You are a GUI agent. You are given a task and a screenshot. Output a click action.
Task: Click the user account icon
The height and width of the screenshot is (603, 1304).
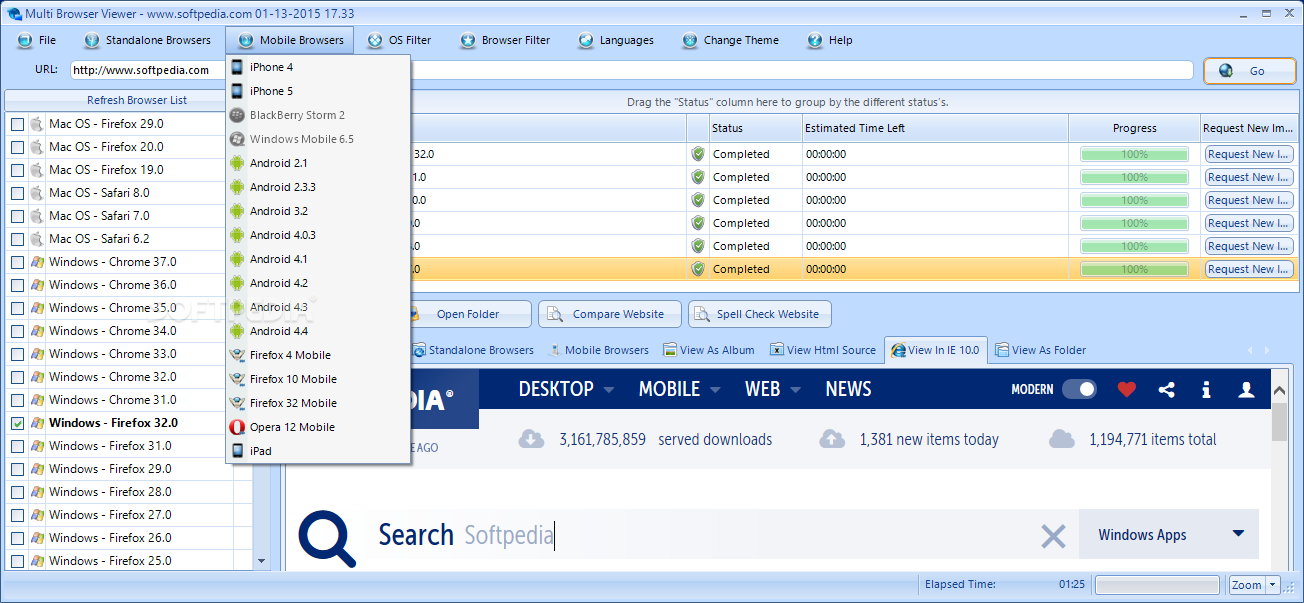point(1246,389)
